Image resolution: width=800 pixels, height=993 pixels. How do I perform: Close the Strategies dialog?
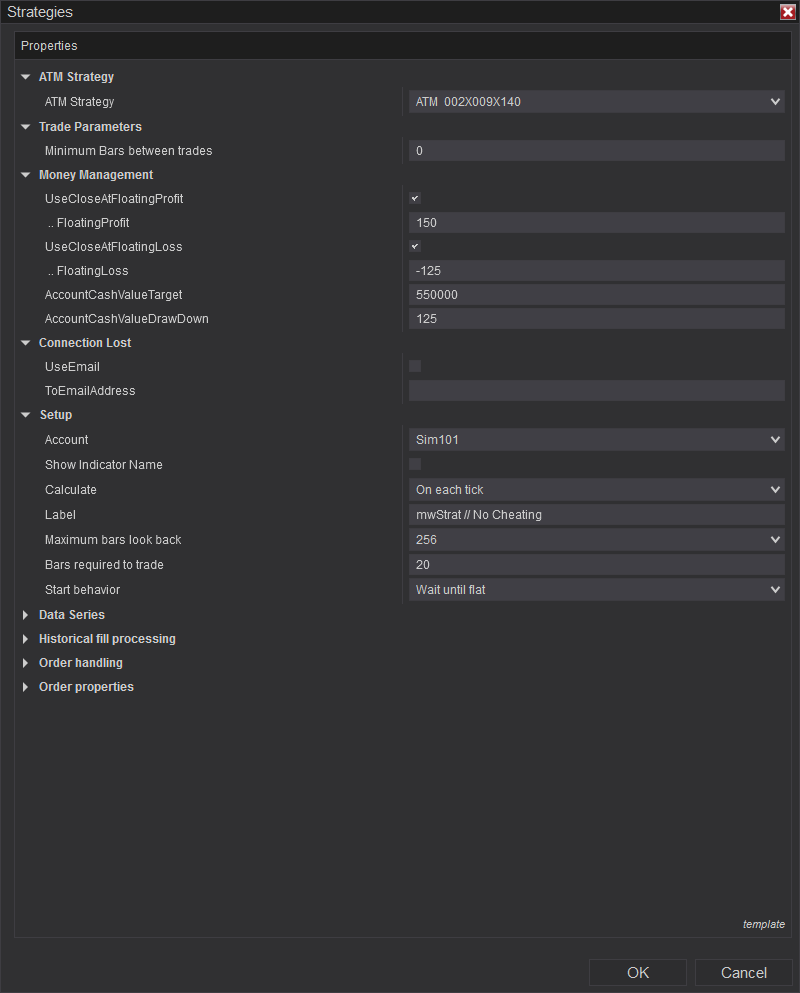click(x=788, y=12)
